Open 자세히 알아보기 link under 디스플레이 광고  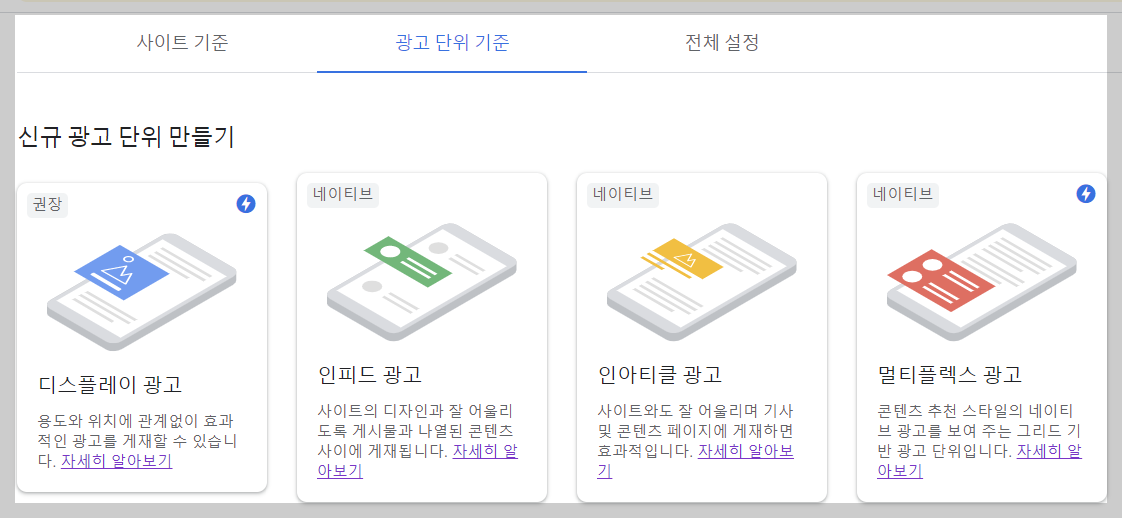coord(117,461)
